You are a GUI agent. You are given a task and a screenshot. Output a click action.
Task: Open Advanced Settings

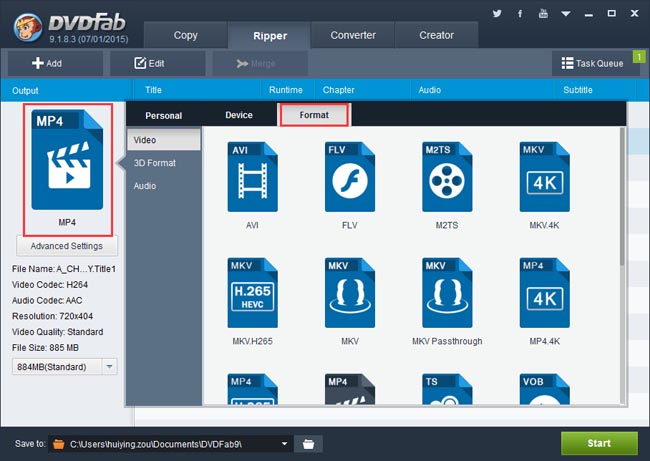point(67,246)
